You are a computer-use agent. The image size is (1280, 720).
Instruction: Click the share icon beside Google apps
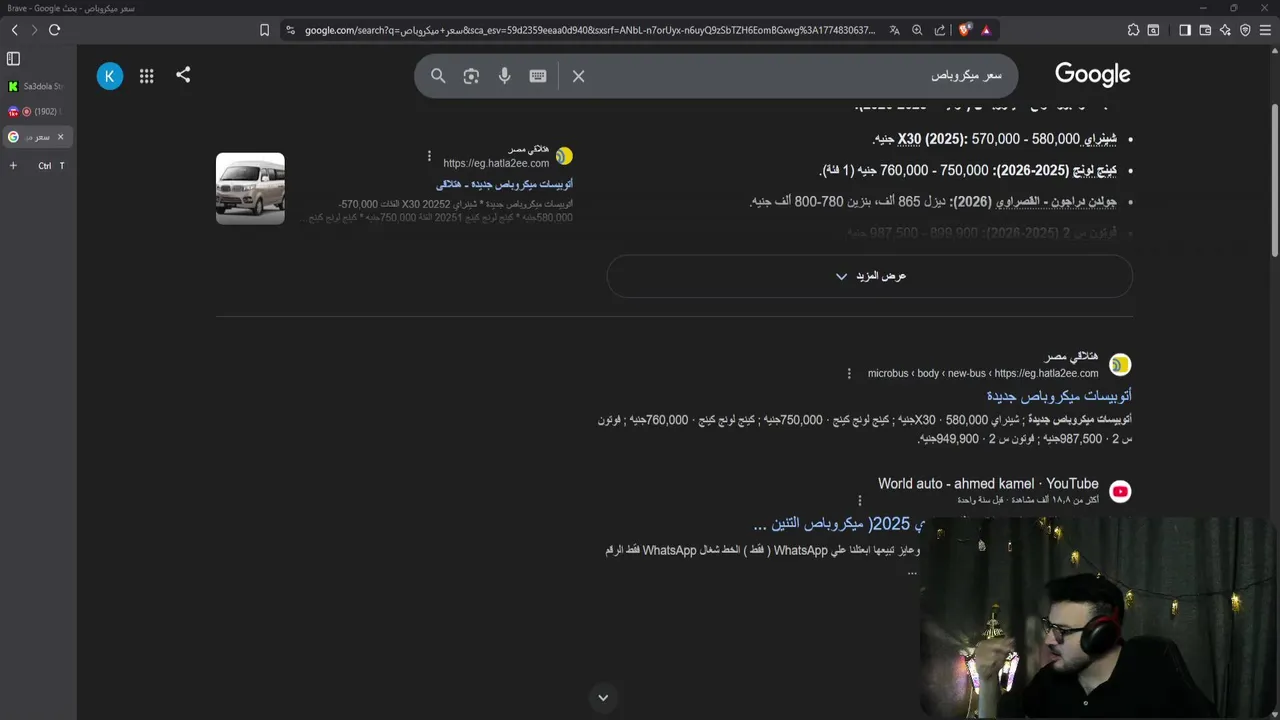(x=183, y=75)
